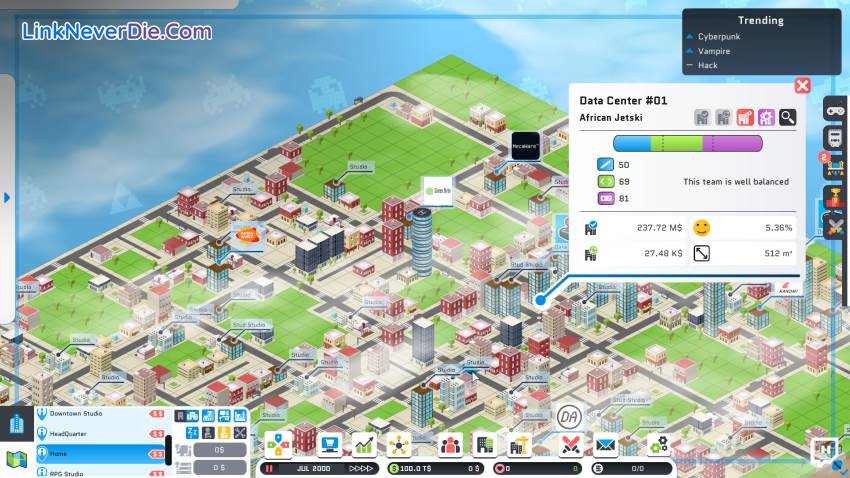Click the fast-forward speed arrows
850x478 pixels.
pyautogui.click(x=362, y=467)
